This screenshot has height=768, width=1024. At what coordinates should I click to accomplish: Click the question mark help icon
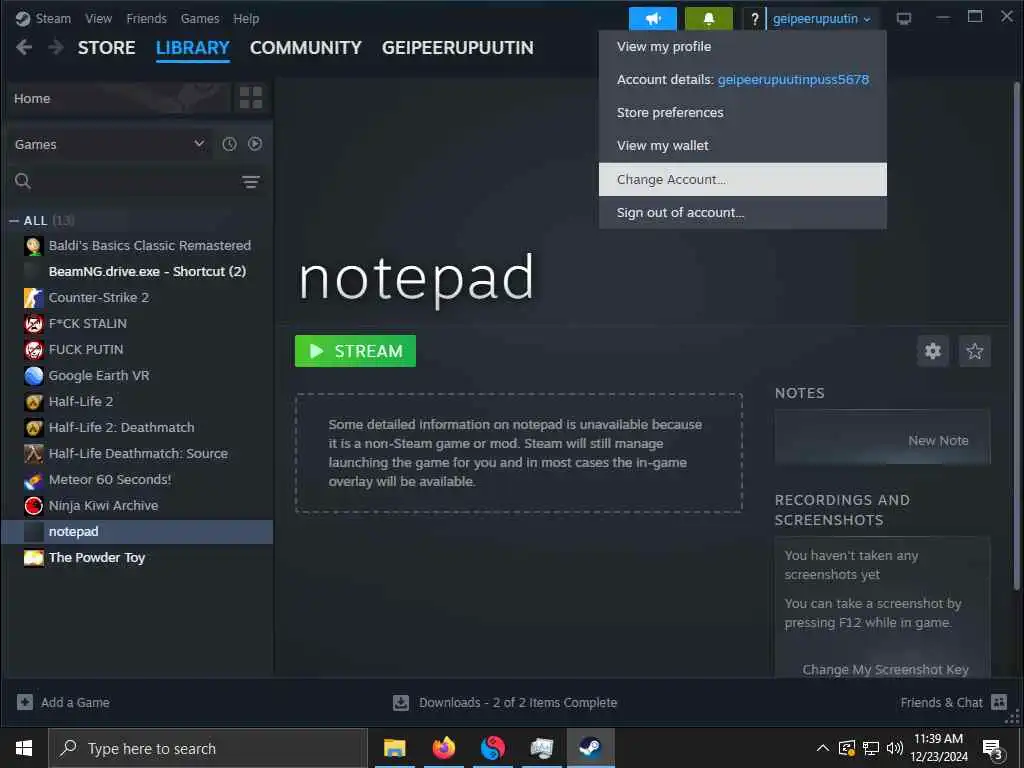[754, 19]
